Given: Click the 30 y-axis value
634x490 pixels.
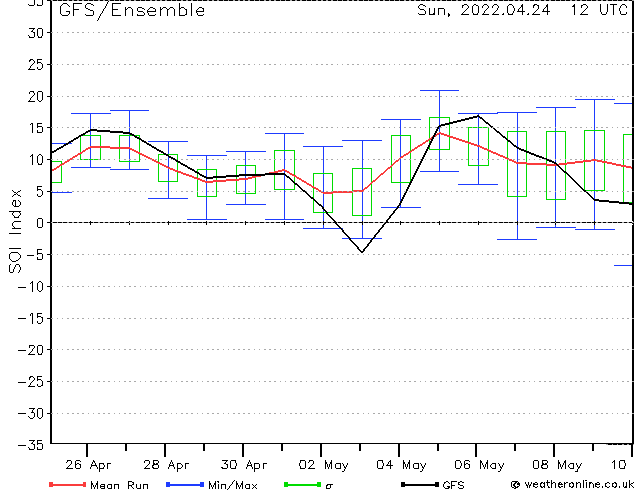Looking at the screenshot, I should (x=36, y=33).
